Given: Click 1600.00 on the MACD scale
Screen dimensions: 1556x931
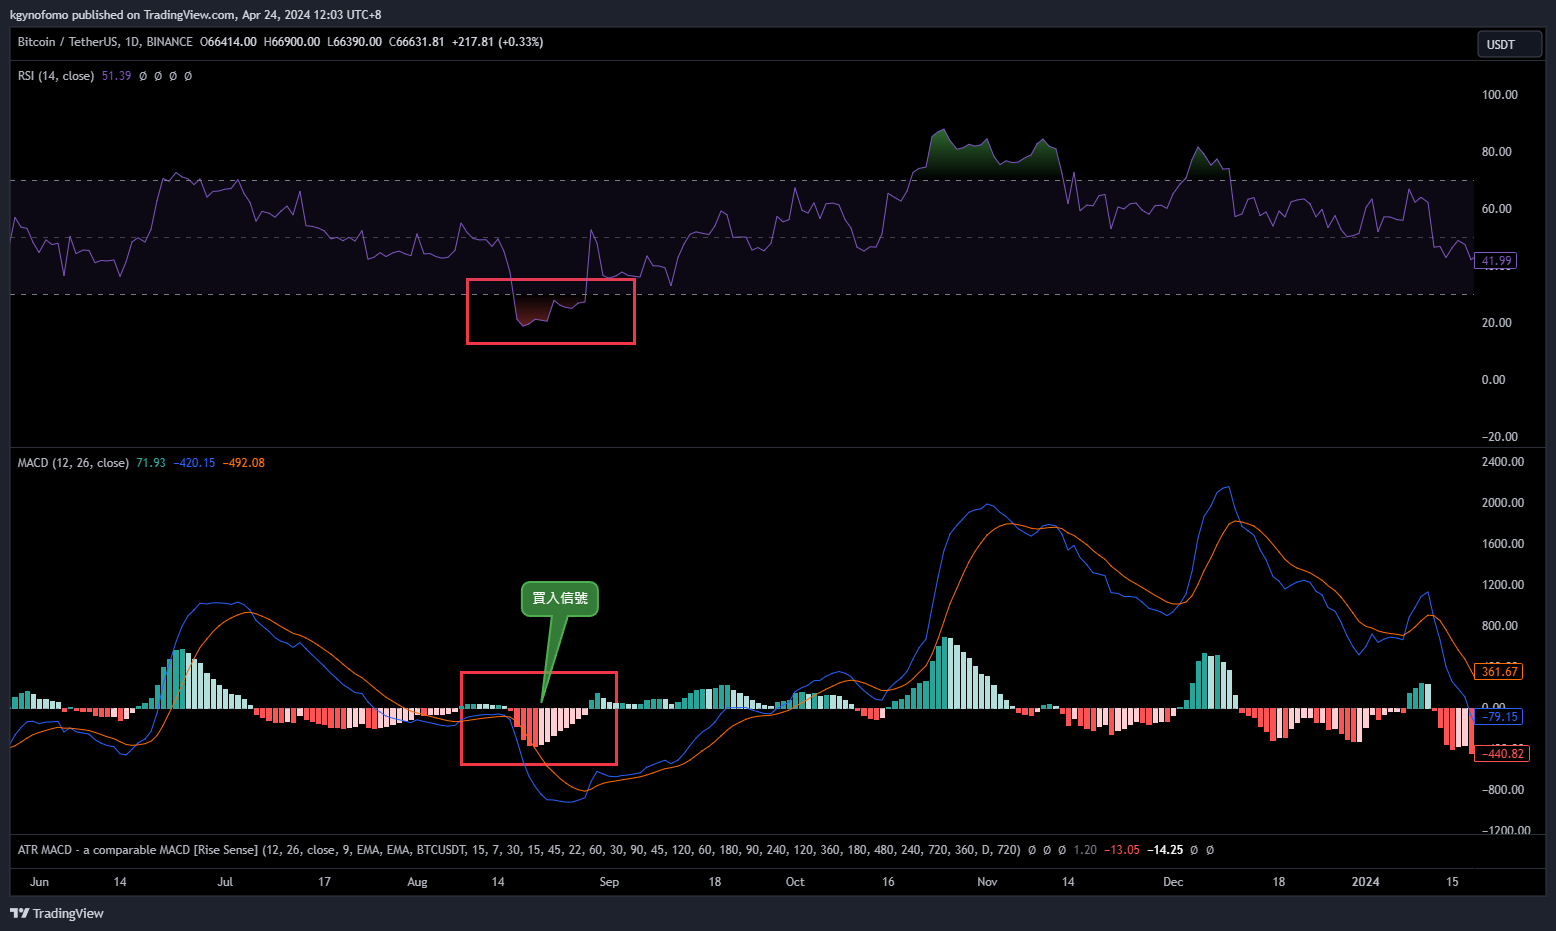Looking at the screenshot, I should (1503, 544).
